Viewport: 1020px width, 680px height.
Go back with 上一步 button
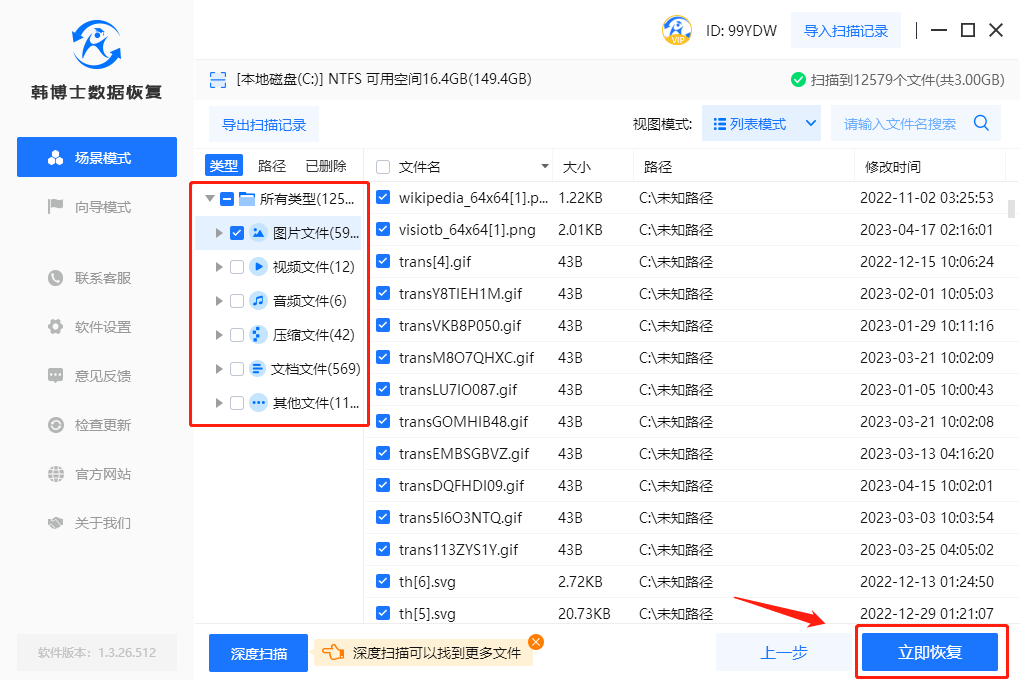click(785, 652)
